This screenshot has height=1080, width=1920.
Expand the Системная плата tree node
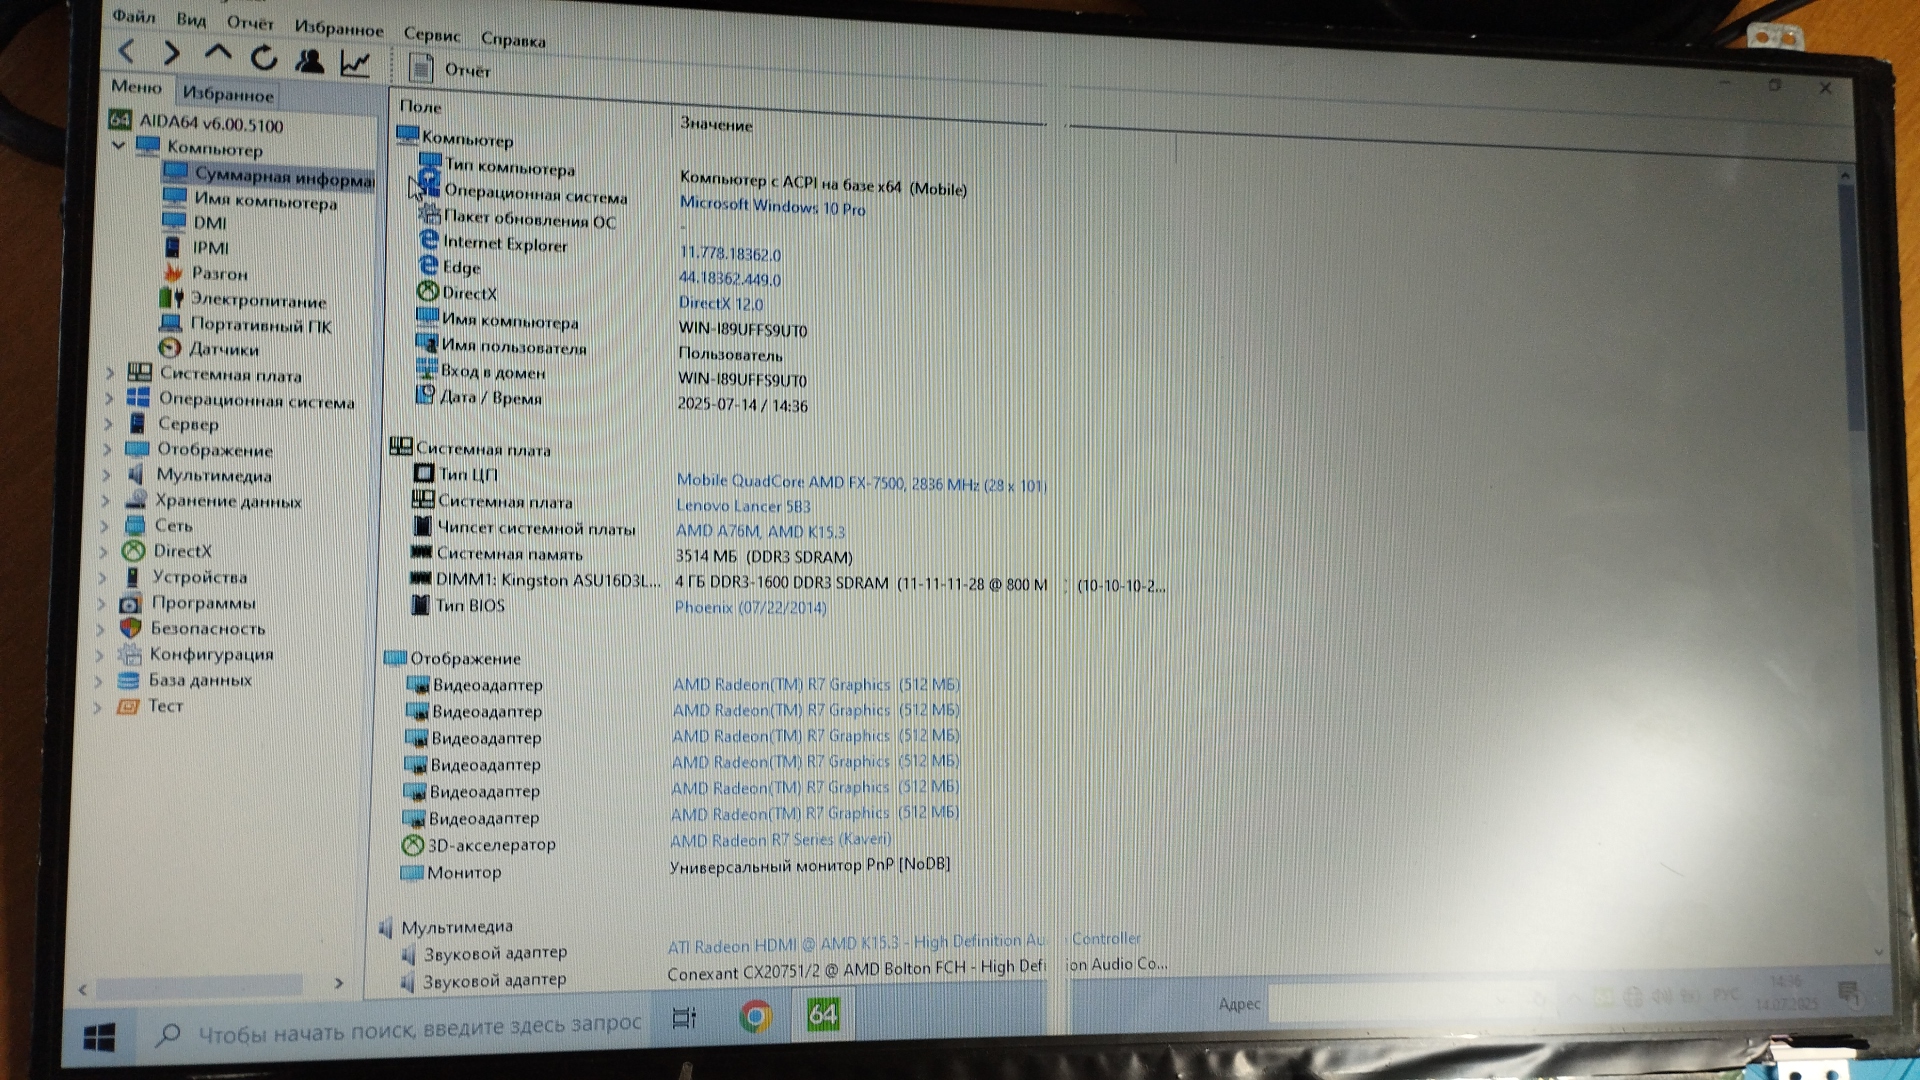point(110,373)
